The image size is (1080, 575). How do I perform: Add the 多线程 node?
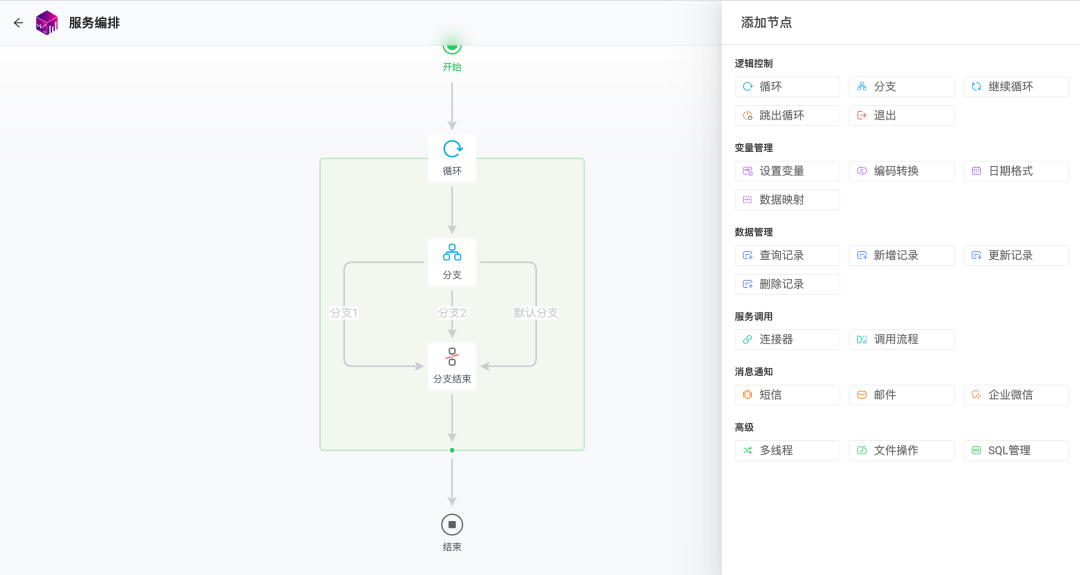tap(787, 450)
